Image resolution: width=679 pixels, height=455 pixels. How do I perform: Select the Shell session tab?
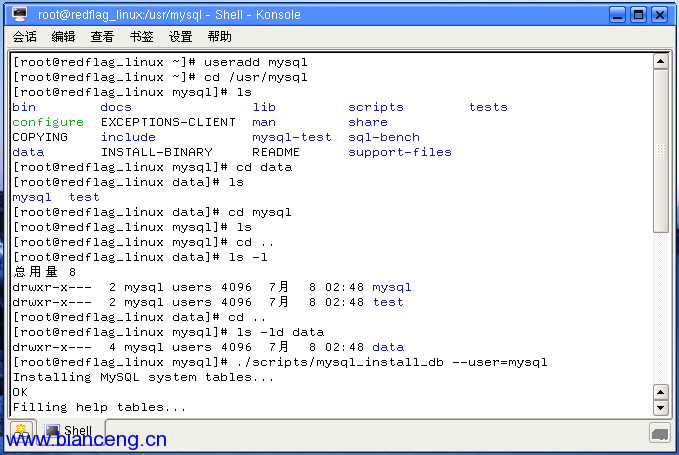click(x=69, y=430)
